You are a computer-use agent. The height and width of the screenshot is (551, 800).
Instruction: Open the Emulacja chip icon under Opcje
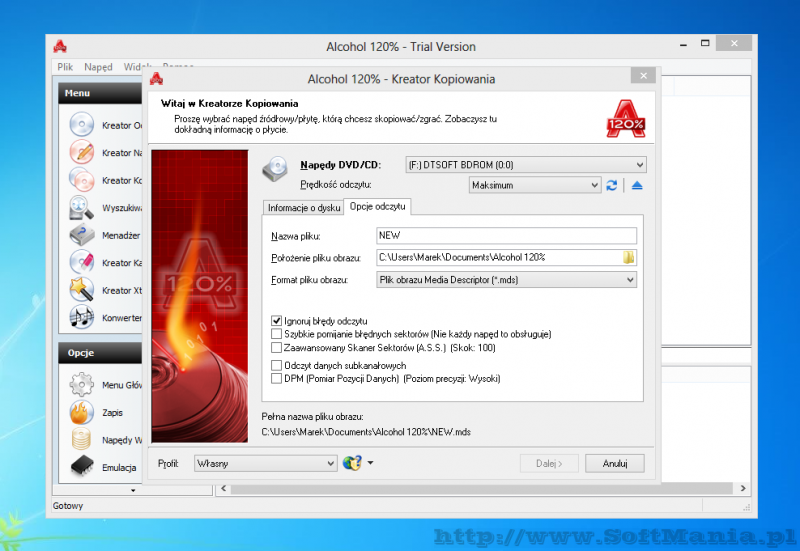point(82,466)
